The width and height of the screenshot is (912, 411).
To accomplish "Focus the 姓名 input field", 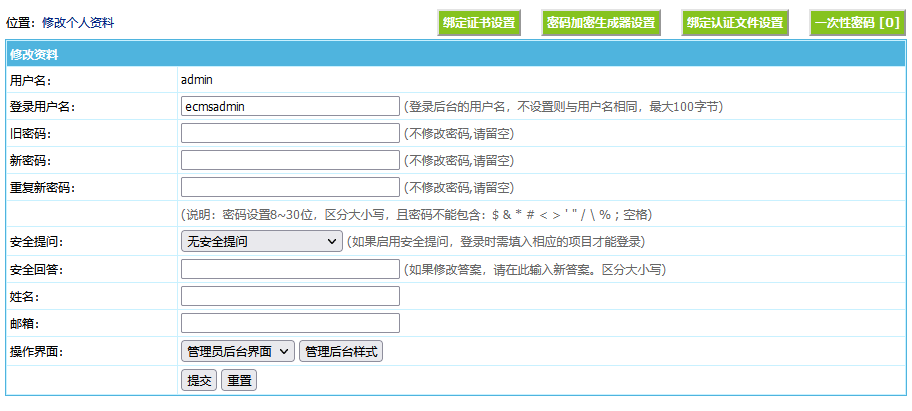I will point(290,296).
